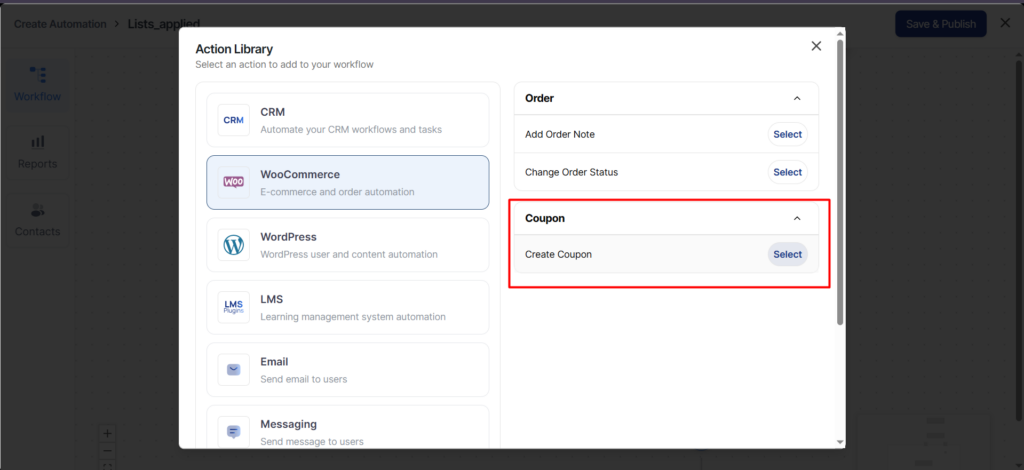
Task: Click Save & Publish button
Action: (940, 24)
